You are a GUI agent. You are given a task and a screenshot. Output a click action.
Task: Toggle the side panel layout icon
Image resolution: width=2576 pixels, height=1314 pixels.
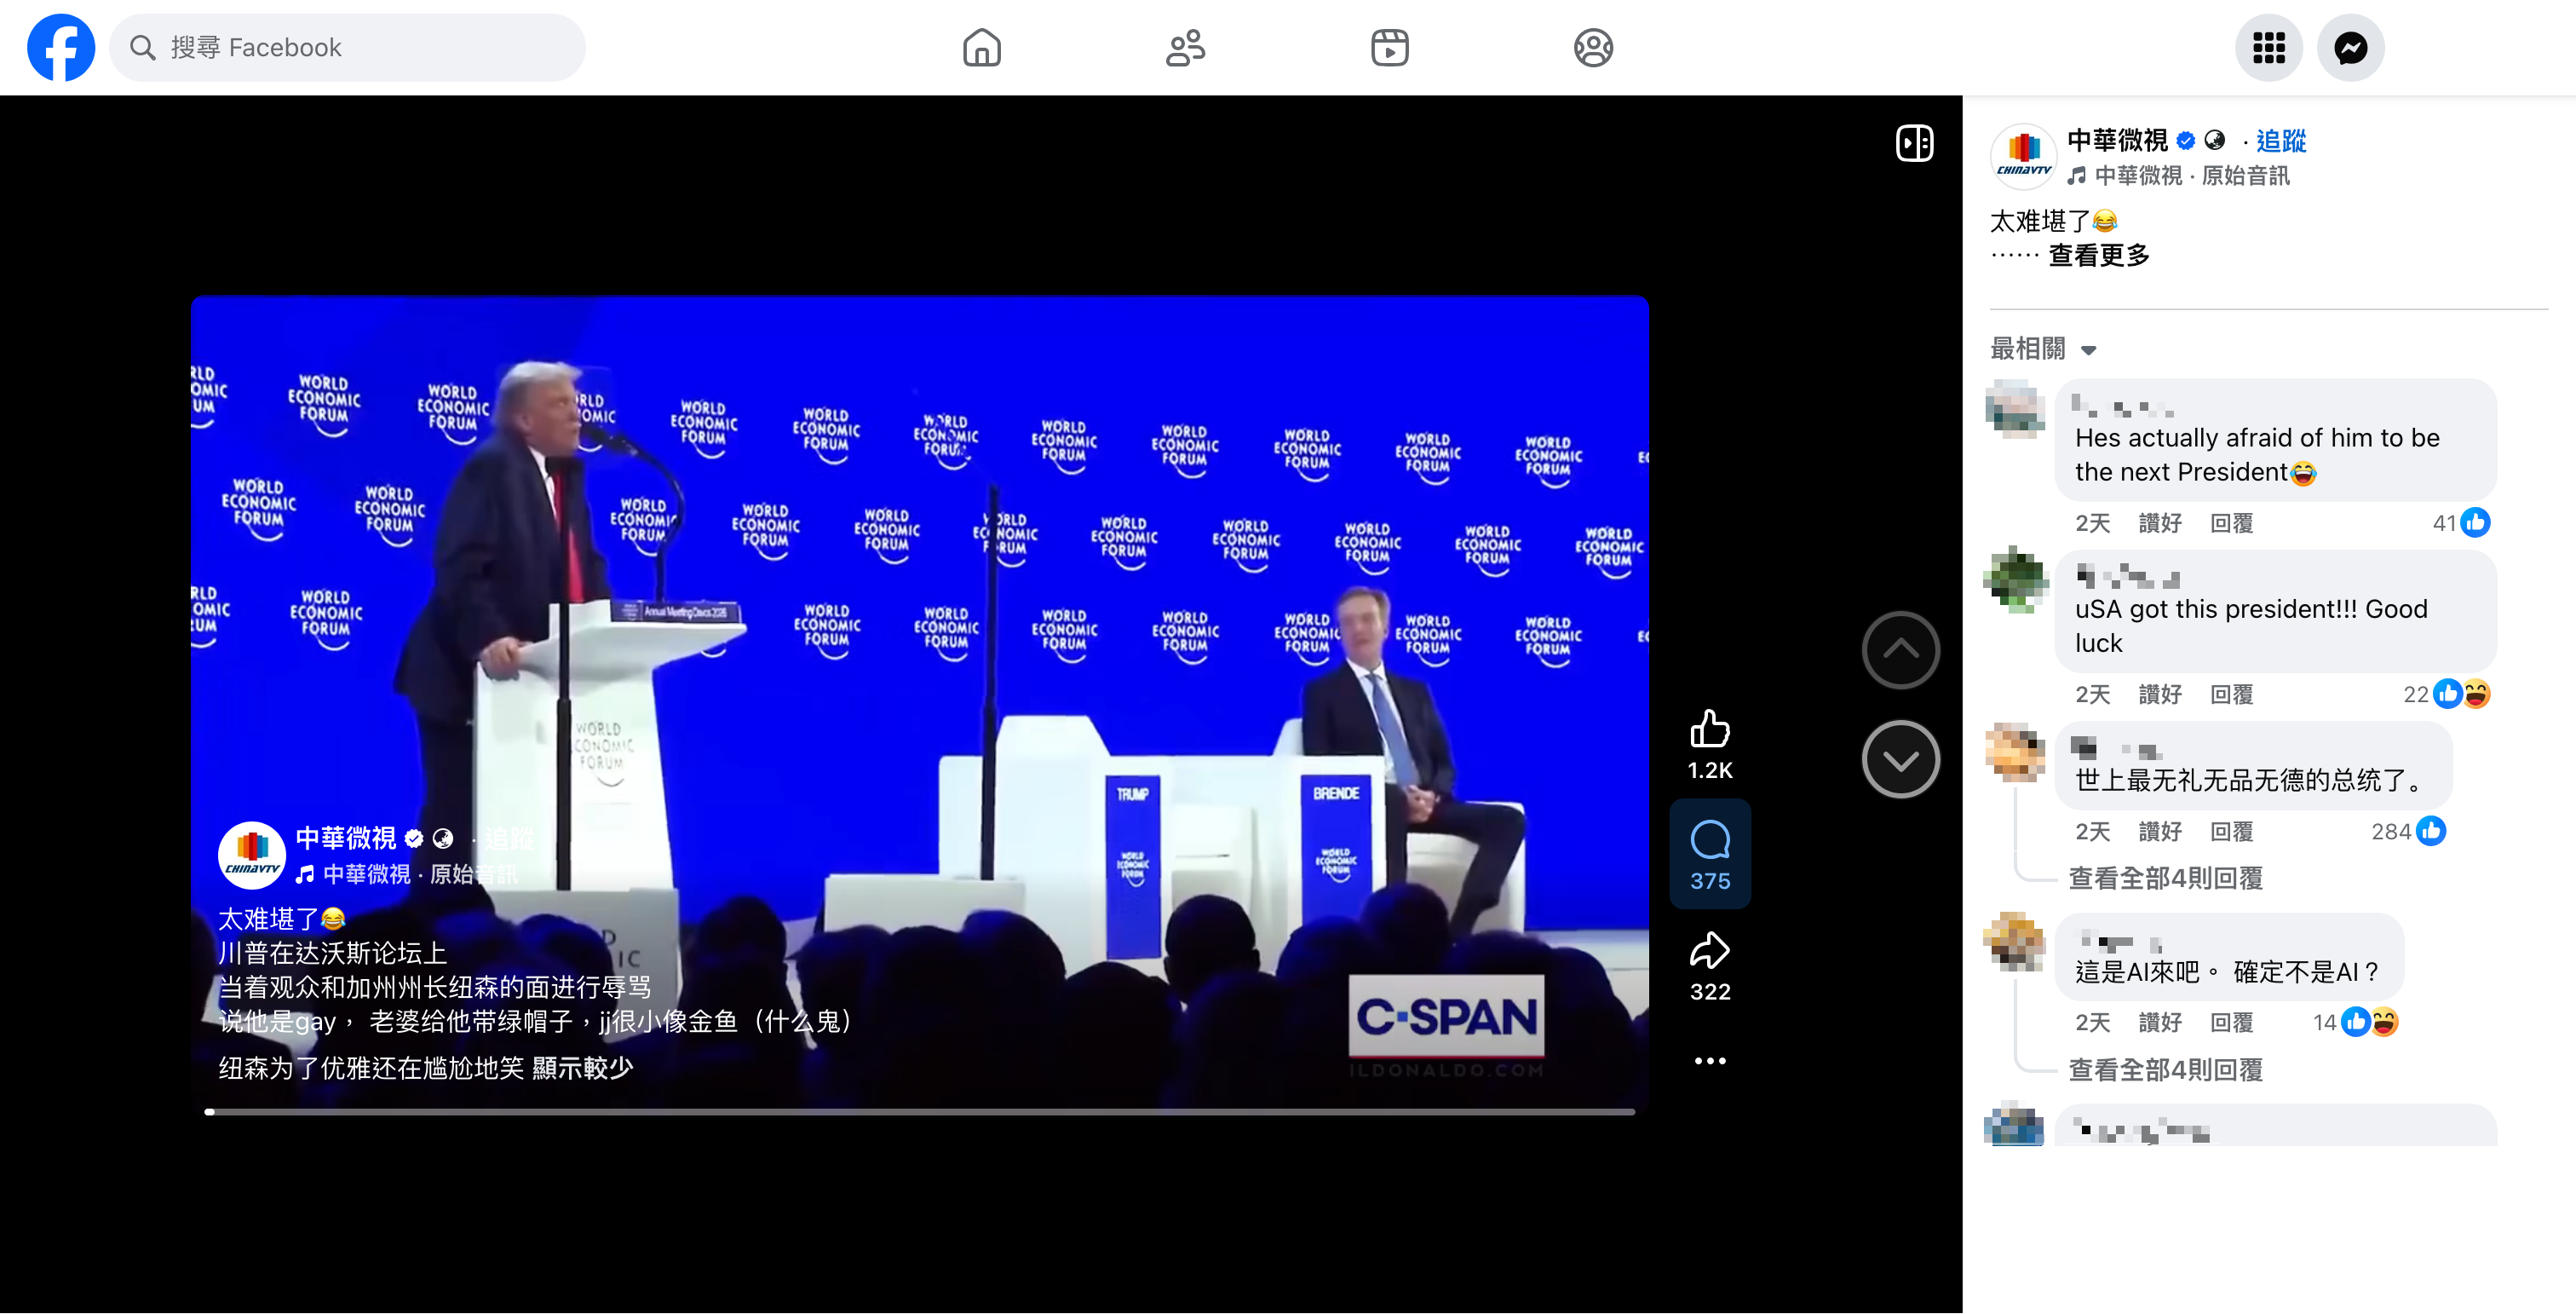(1914, 143)
